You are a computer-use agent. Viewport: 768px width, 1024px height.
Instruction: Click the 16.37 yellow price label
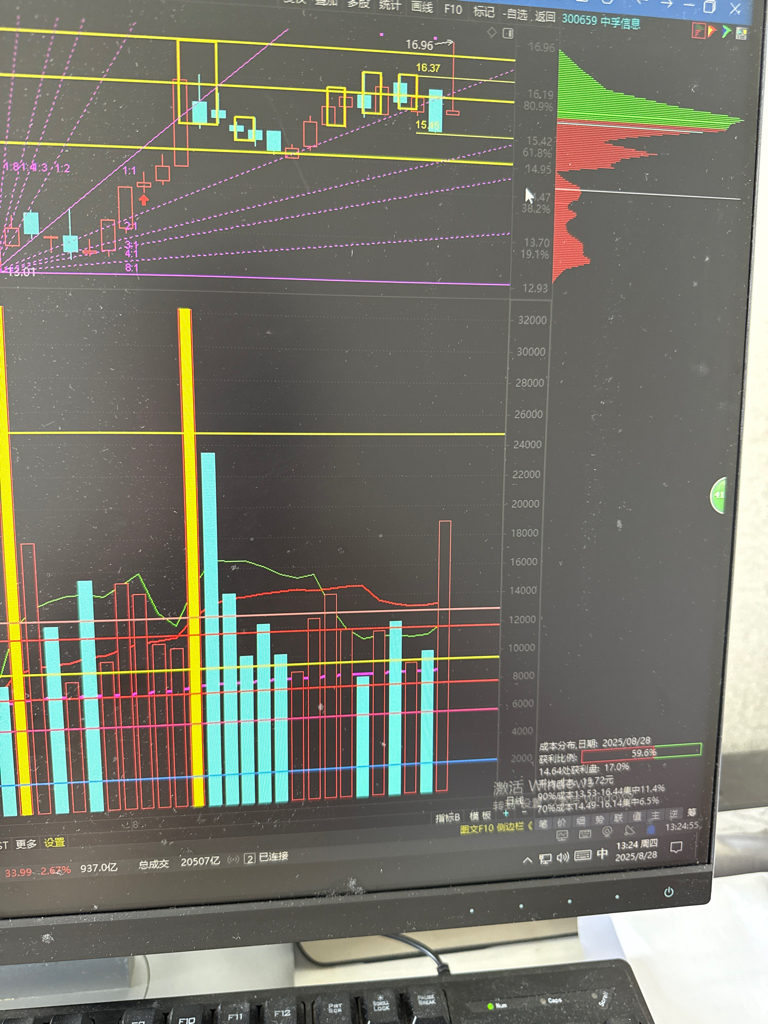coord(428,67)
